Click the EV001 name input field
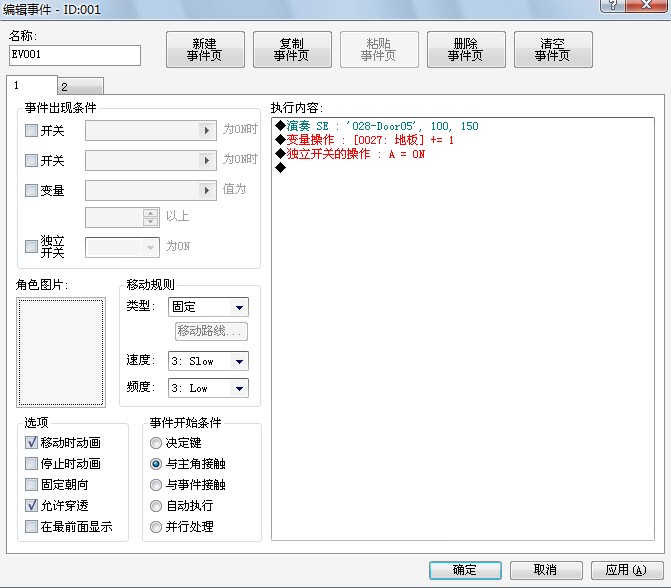 (74, 55)
